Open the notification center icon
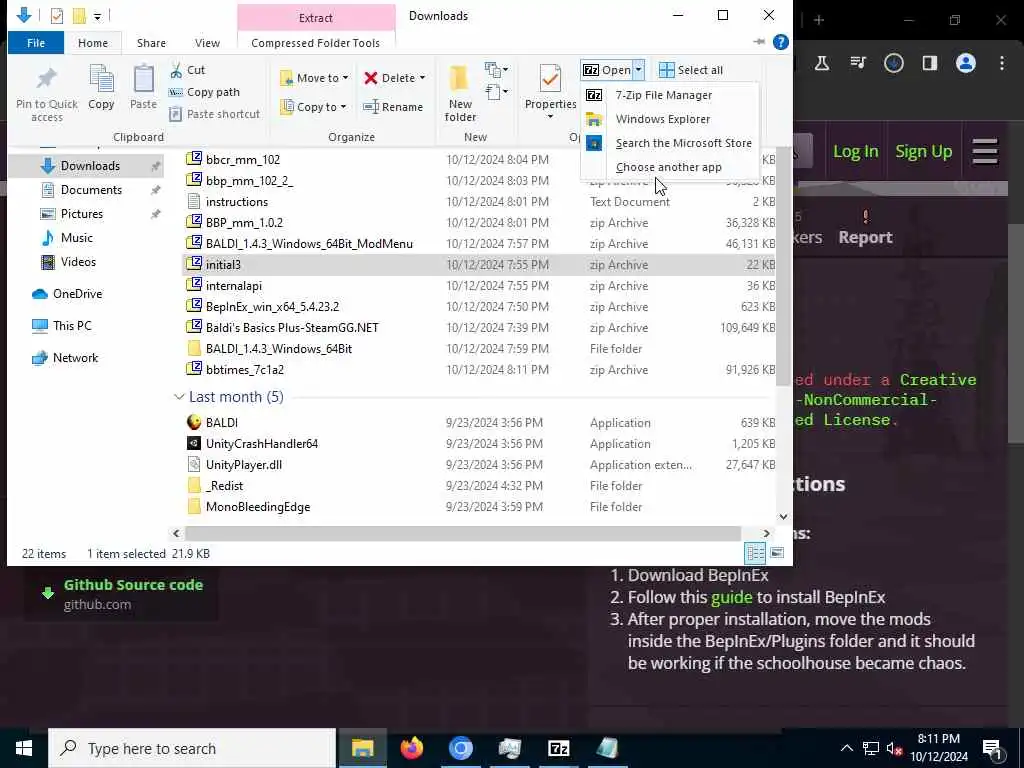Image resolution: width=1024 pixels, height=768 pixels. coord(993,749)
